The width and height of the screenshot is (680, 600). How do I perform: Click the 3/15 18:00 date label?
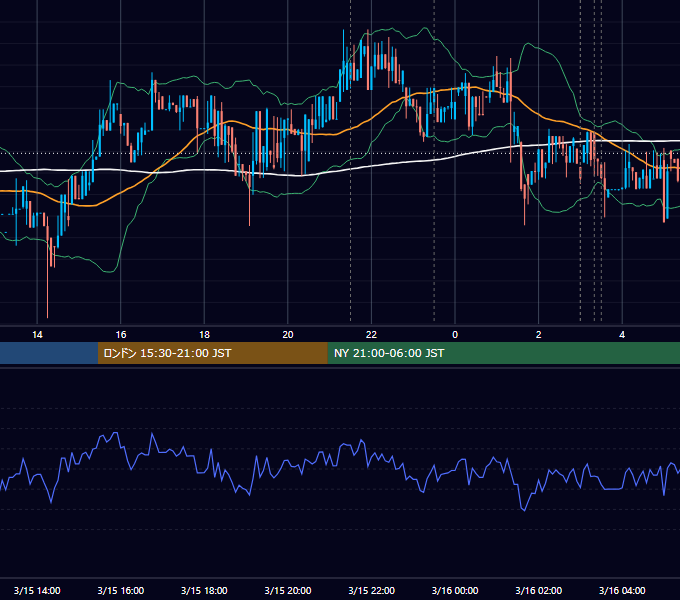[x=204, y=590]
